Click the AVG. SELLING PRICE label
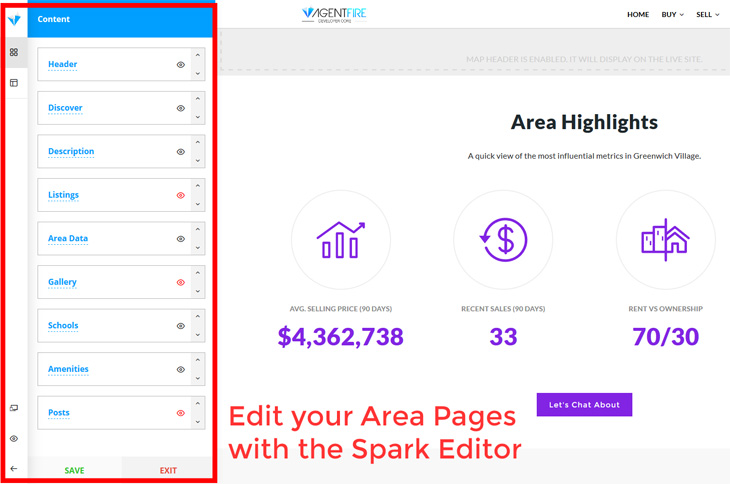This screenshot has width=730, height=484. coord(341,309)
